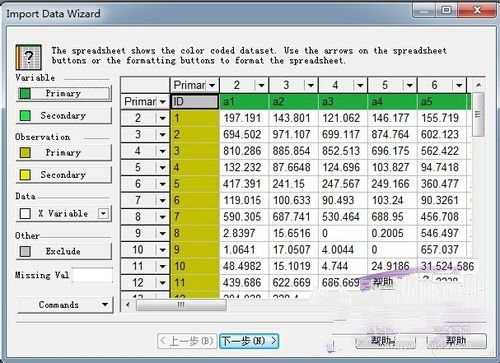500x363 pixels.
Task: Select cell value 360.477
Action: (442, 184)
